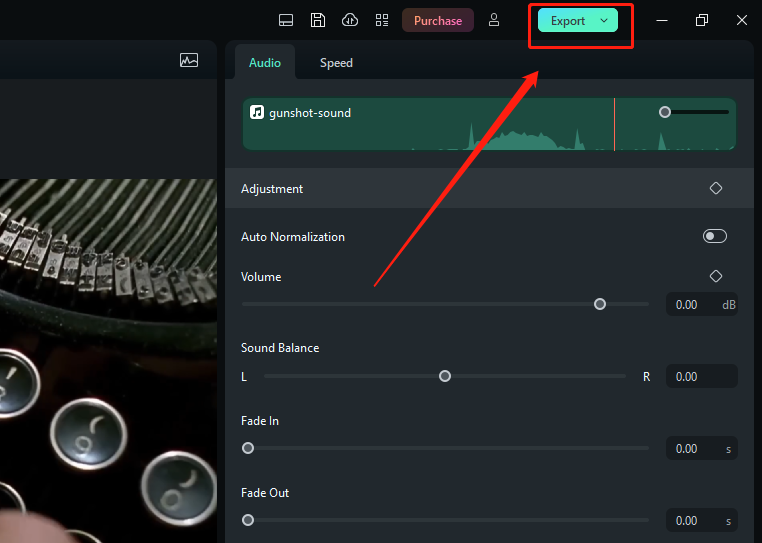Click the Adjustment keyframe diamond icon
Image resolution: width=762 pixels, height=543 pixels.
coord(716,188)
